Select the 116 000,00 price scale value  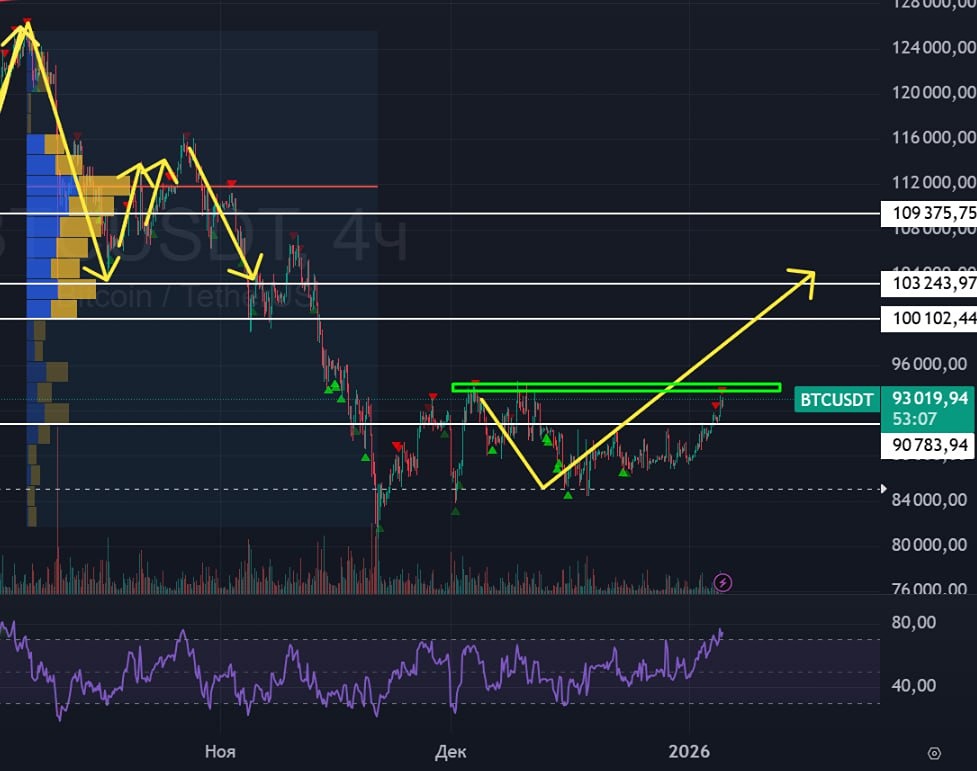(x=934, y=138)
